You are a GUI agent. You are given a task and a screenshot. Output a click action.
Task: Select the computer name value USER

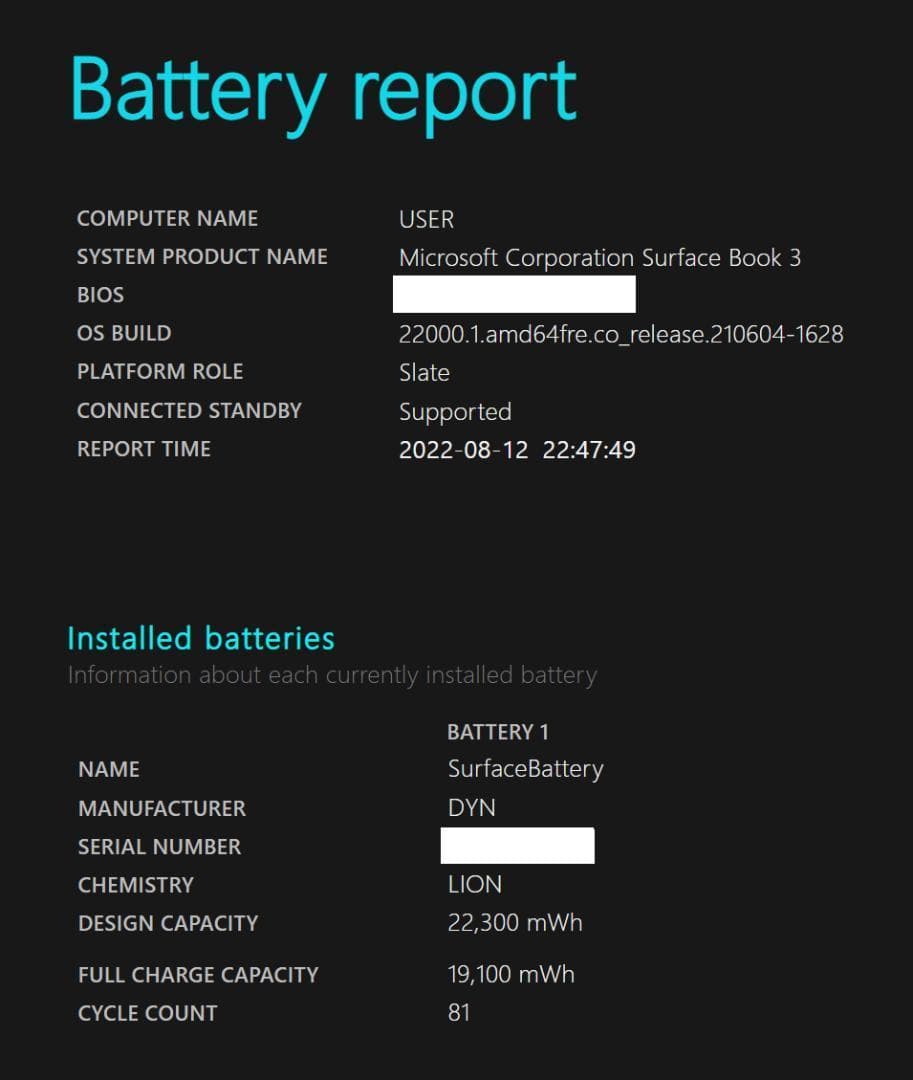click(x=426, y=219)
